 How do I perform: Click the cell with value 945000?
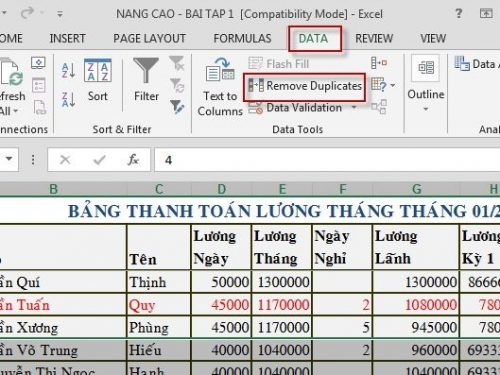click(416, 327)
